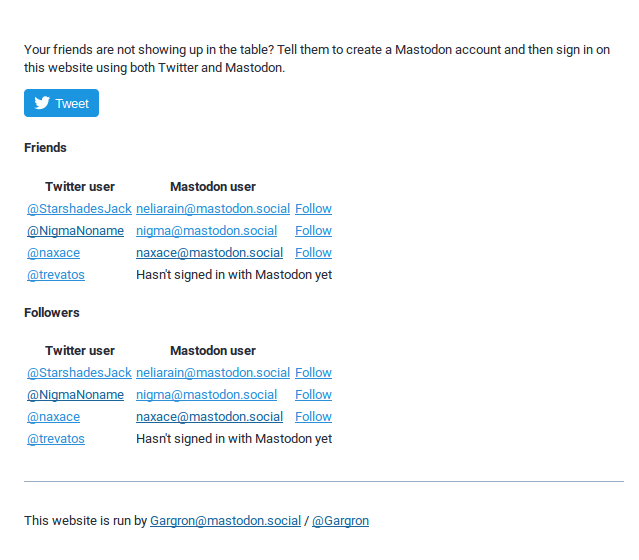Follow naxace in the Followers table

tap(313, 417)
